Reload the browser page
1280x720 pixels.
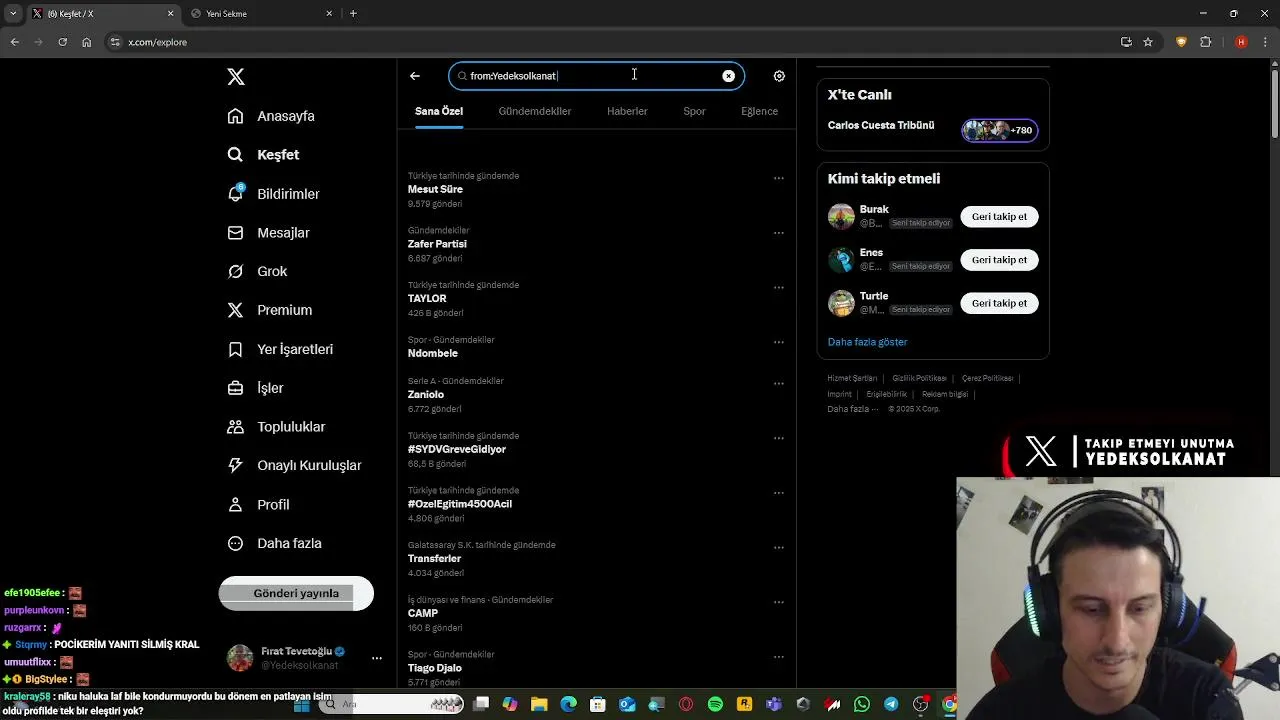(62, 42)
